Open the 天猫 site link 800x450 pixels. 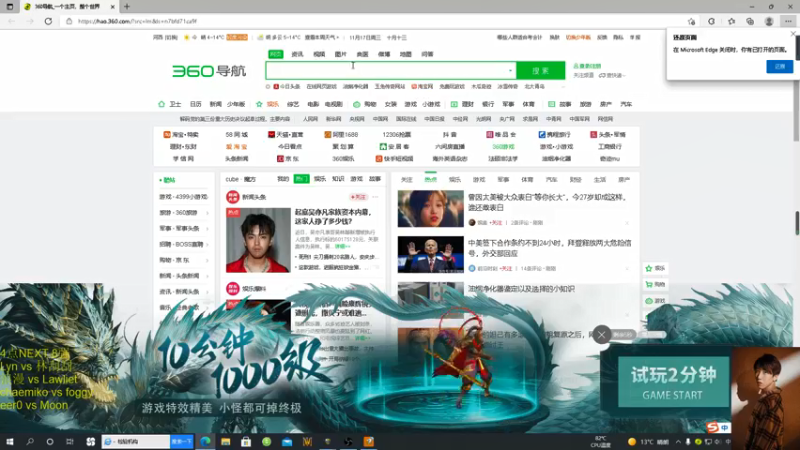tap(286, 135)
